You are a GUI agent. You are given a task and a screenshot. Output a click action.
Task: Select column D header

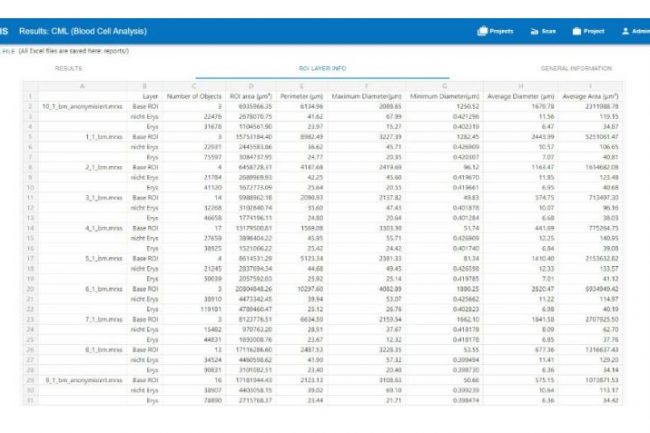(x=251, y=87)
